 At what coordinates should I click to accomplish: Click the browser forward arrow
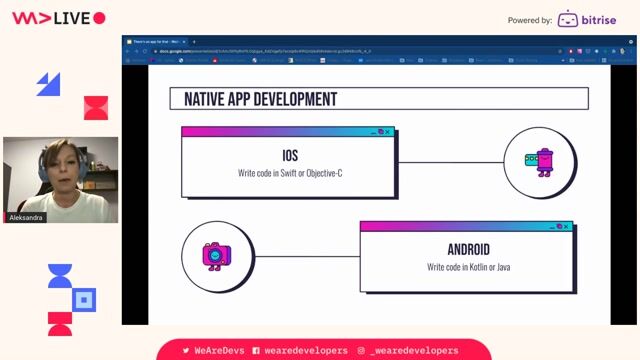pos(136,51)
